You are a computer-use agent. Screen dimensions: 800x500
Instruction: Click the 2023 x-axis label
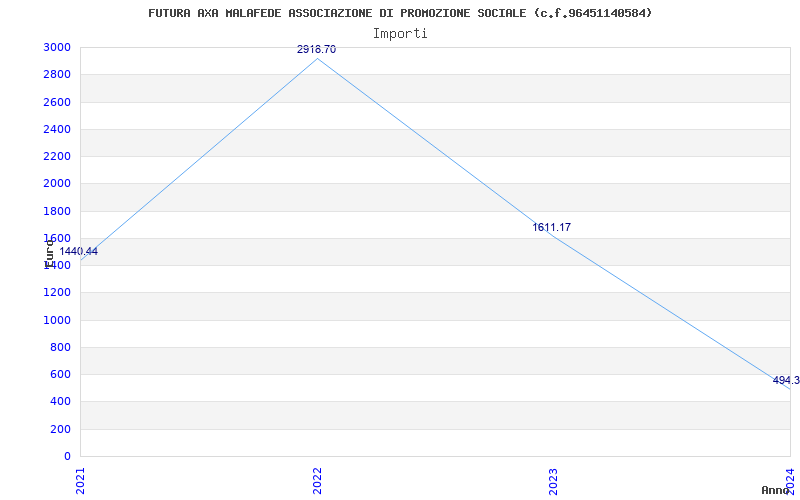tap(554, 481)
